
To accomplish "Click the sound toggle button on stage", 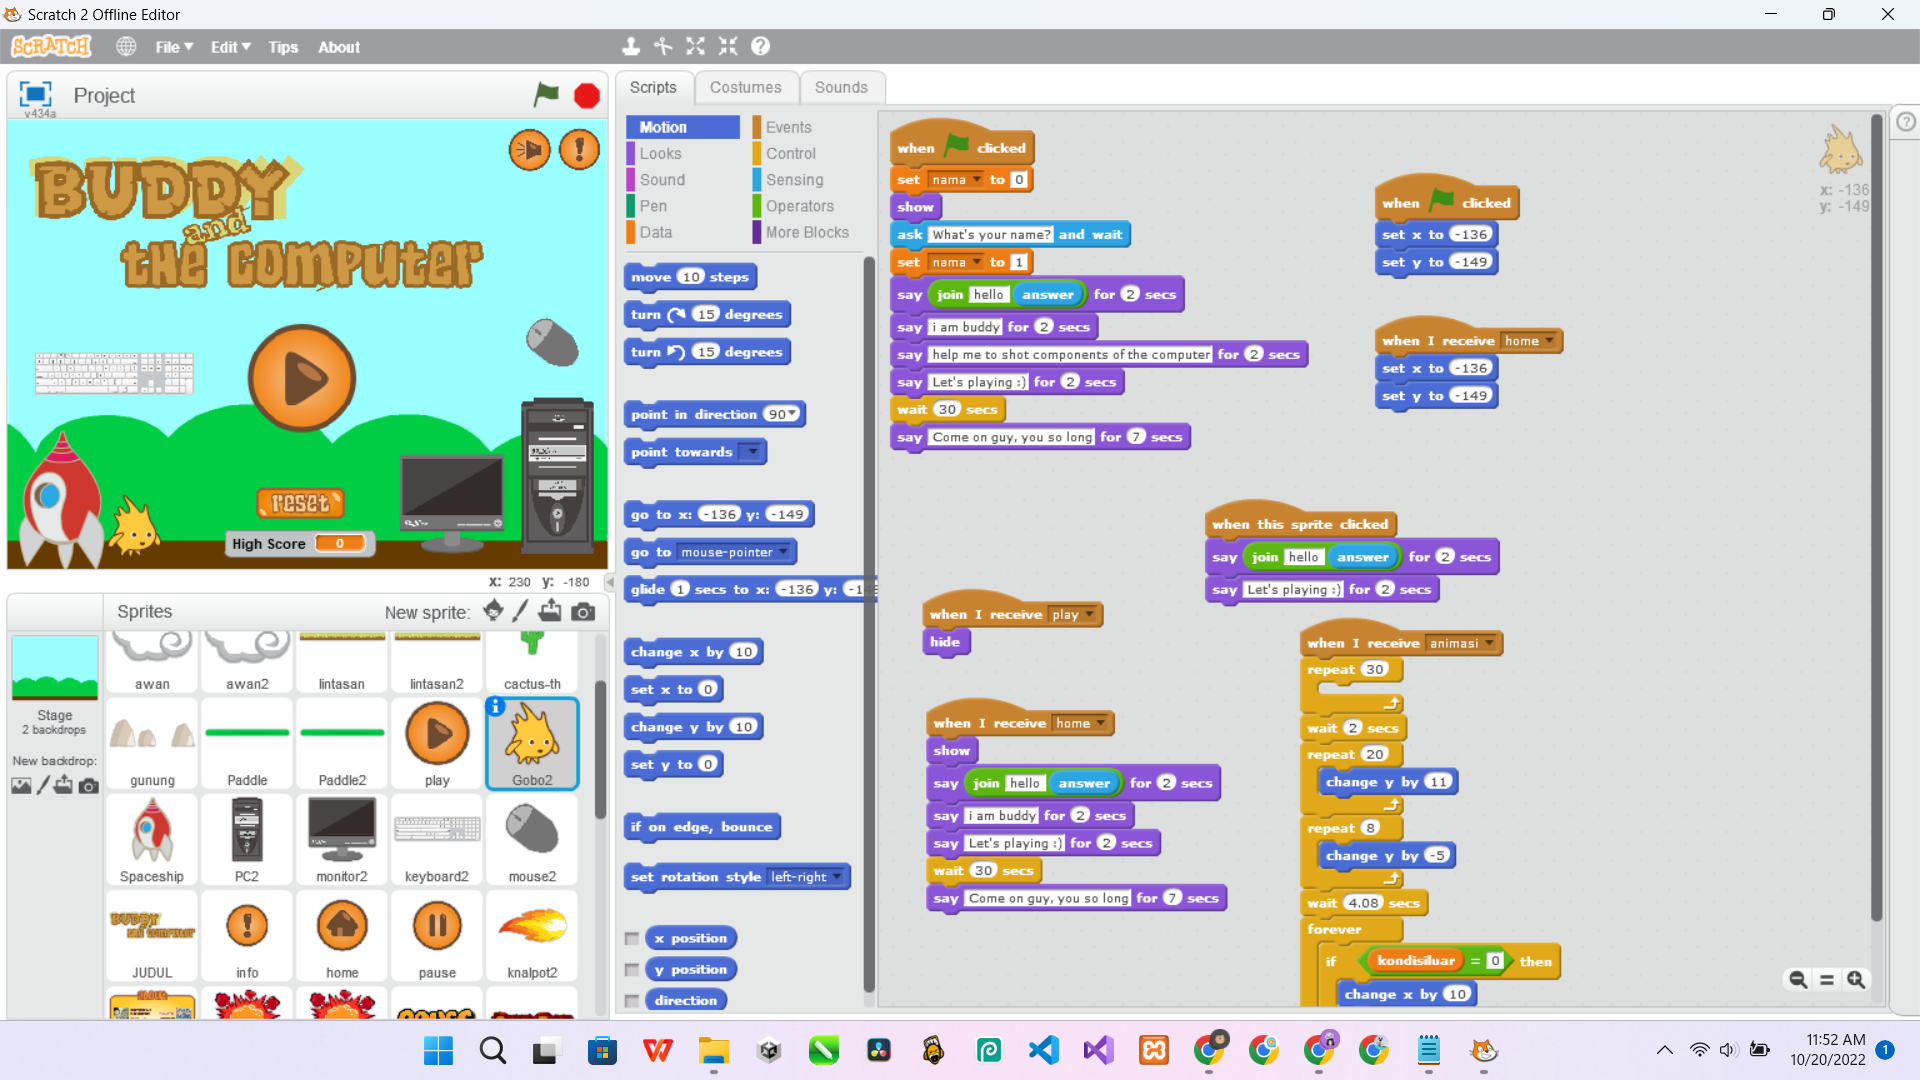I will 529,150.
